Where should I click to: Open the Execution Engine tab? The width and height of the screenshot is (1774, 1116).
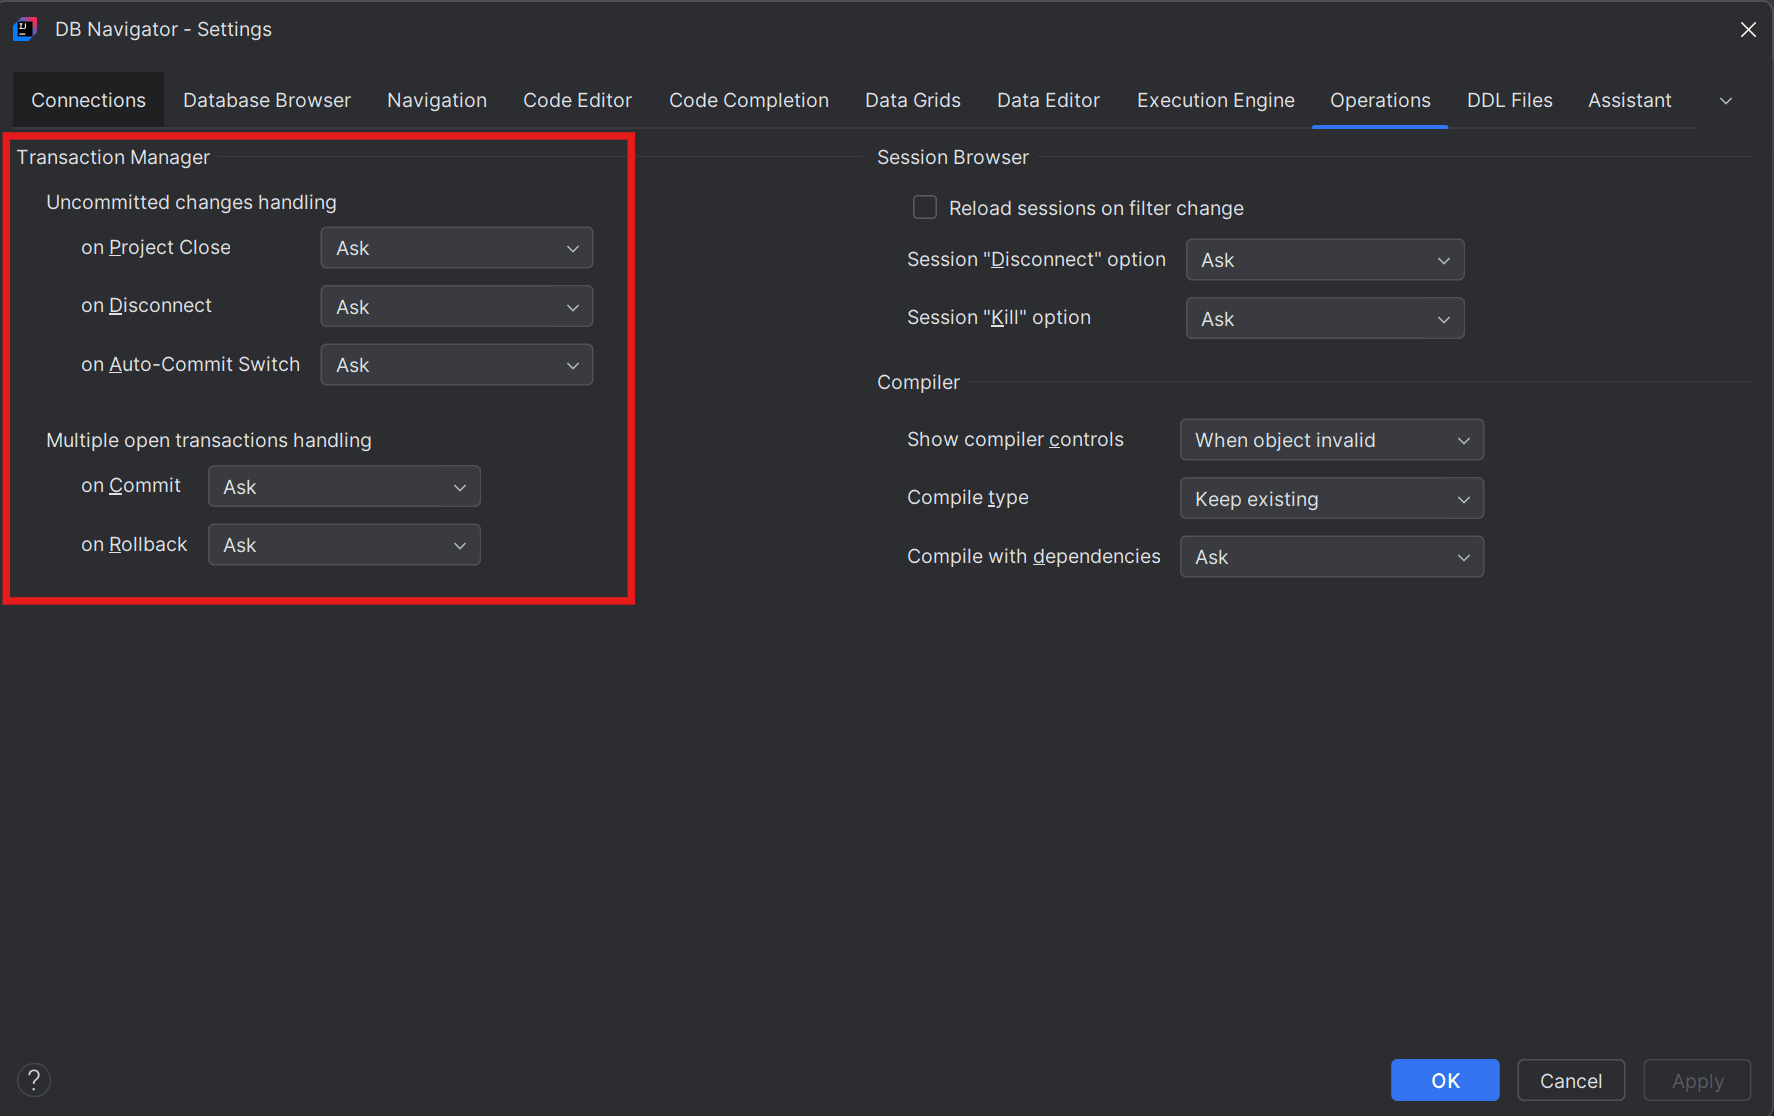pyautogui.click(x=1215, y=100)
